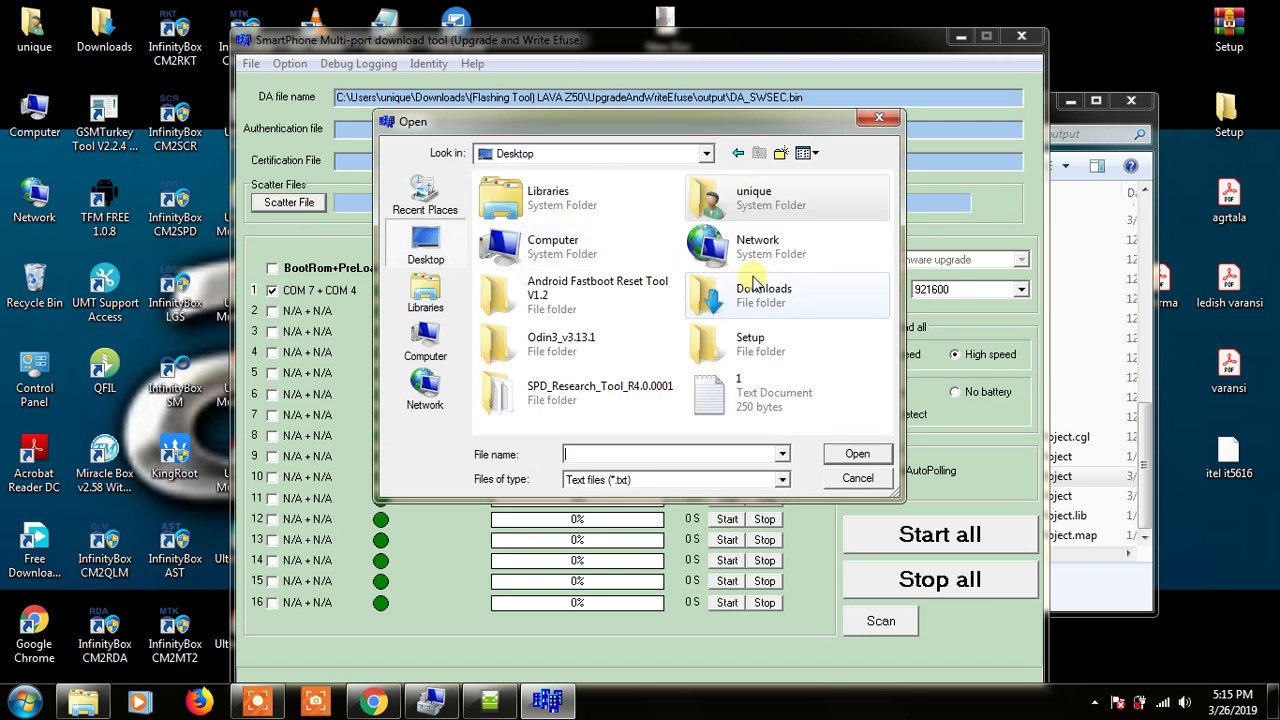The height and width of the screenshot is (720, 1280).
Task: Open Firefox from the taskbar
Action: tap(199, 702)
